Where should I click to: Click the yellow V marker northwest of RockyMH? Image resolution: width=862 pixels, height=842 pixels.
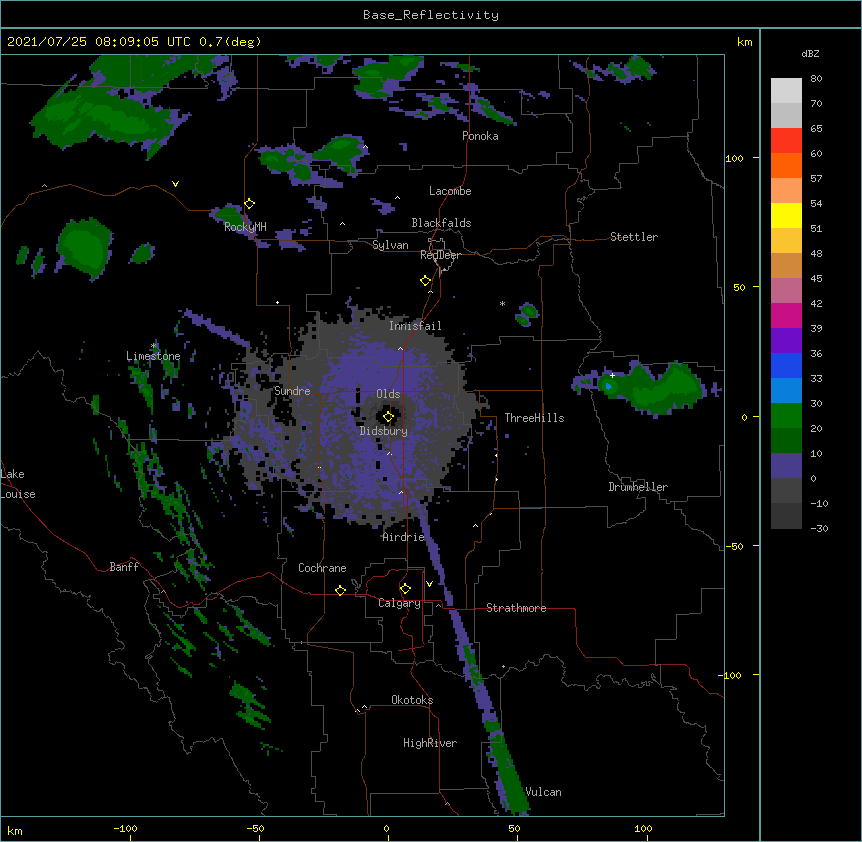point(175,184)
